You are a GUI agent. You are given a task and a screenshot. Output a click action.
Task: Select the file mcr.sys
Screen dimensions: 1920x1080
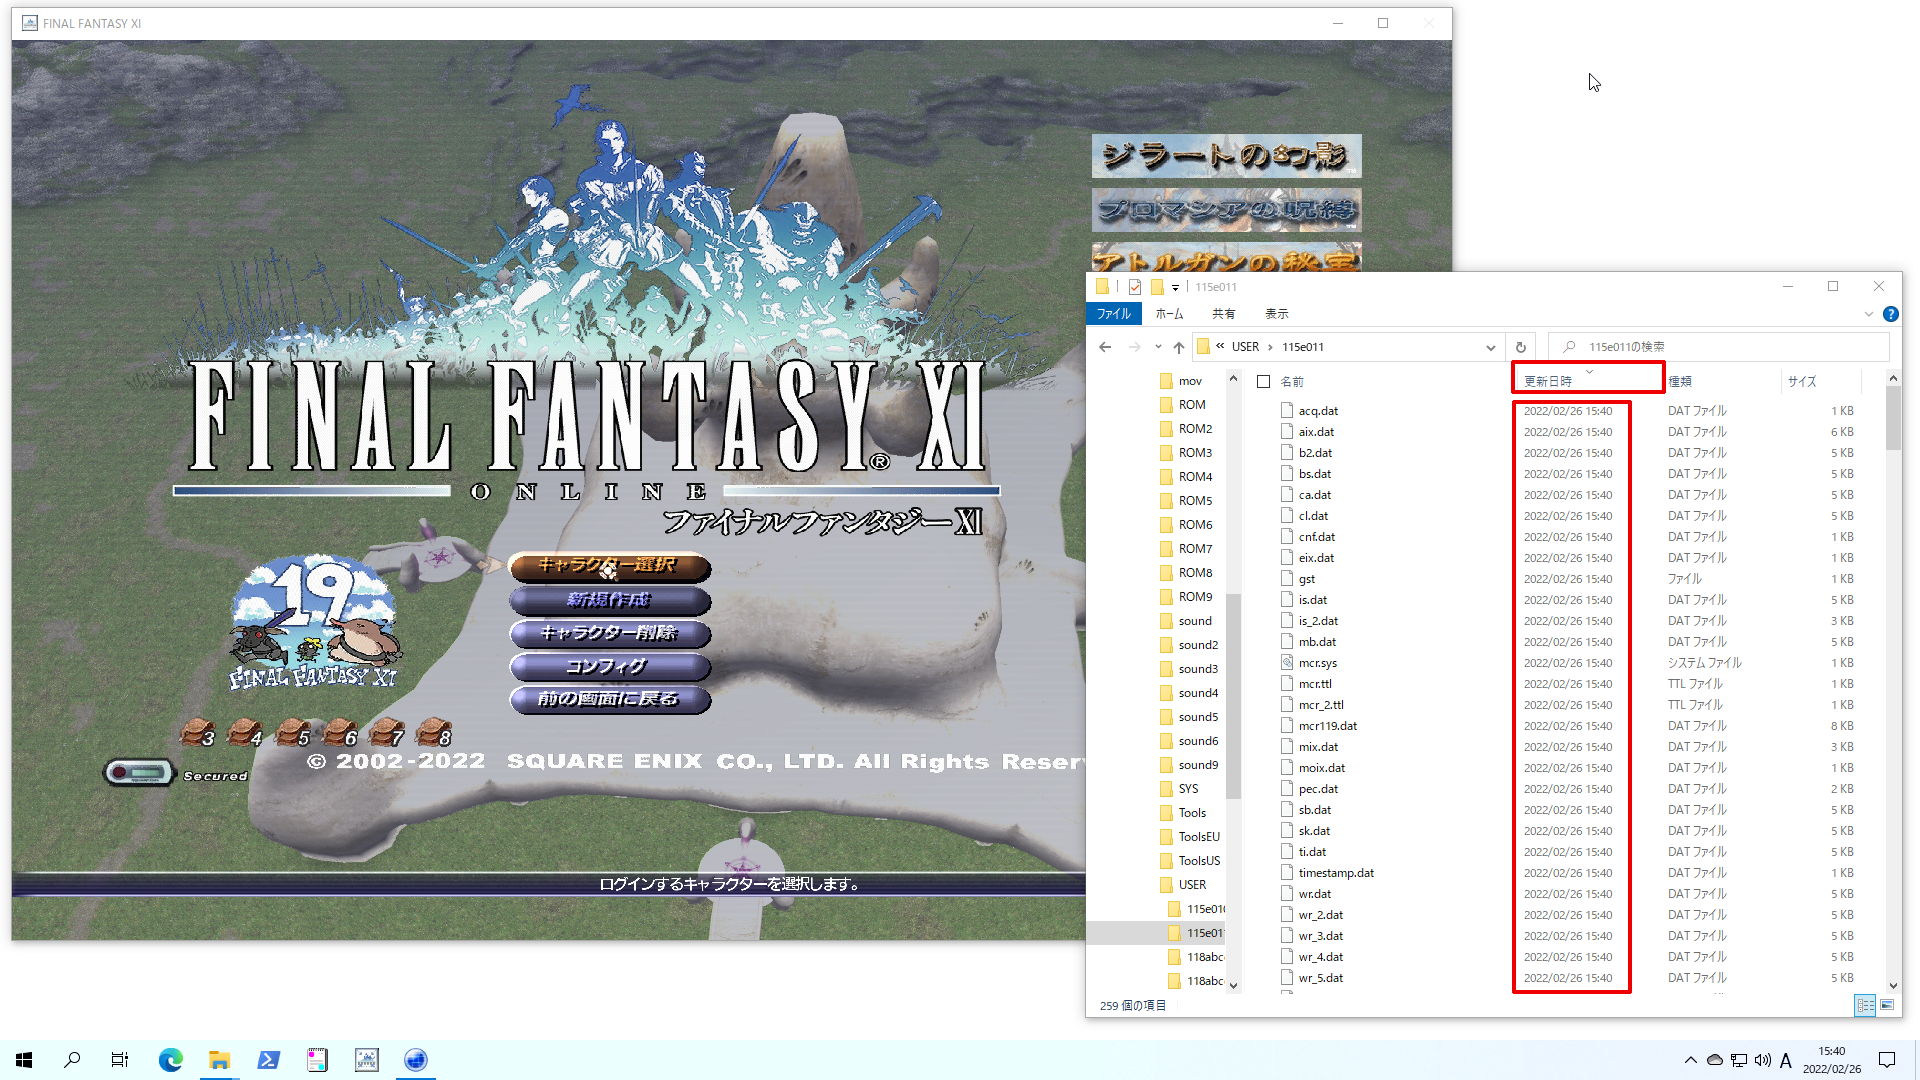tap(1317, 663)
